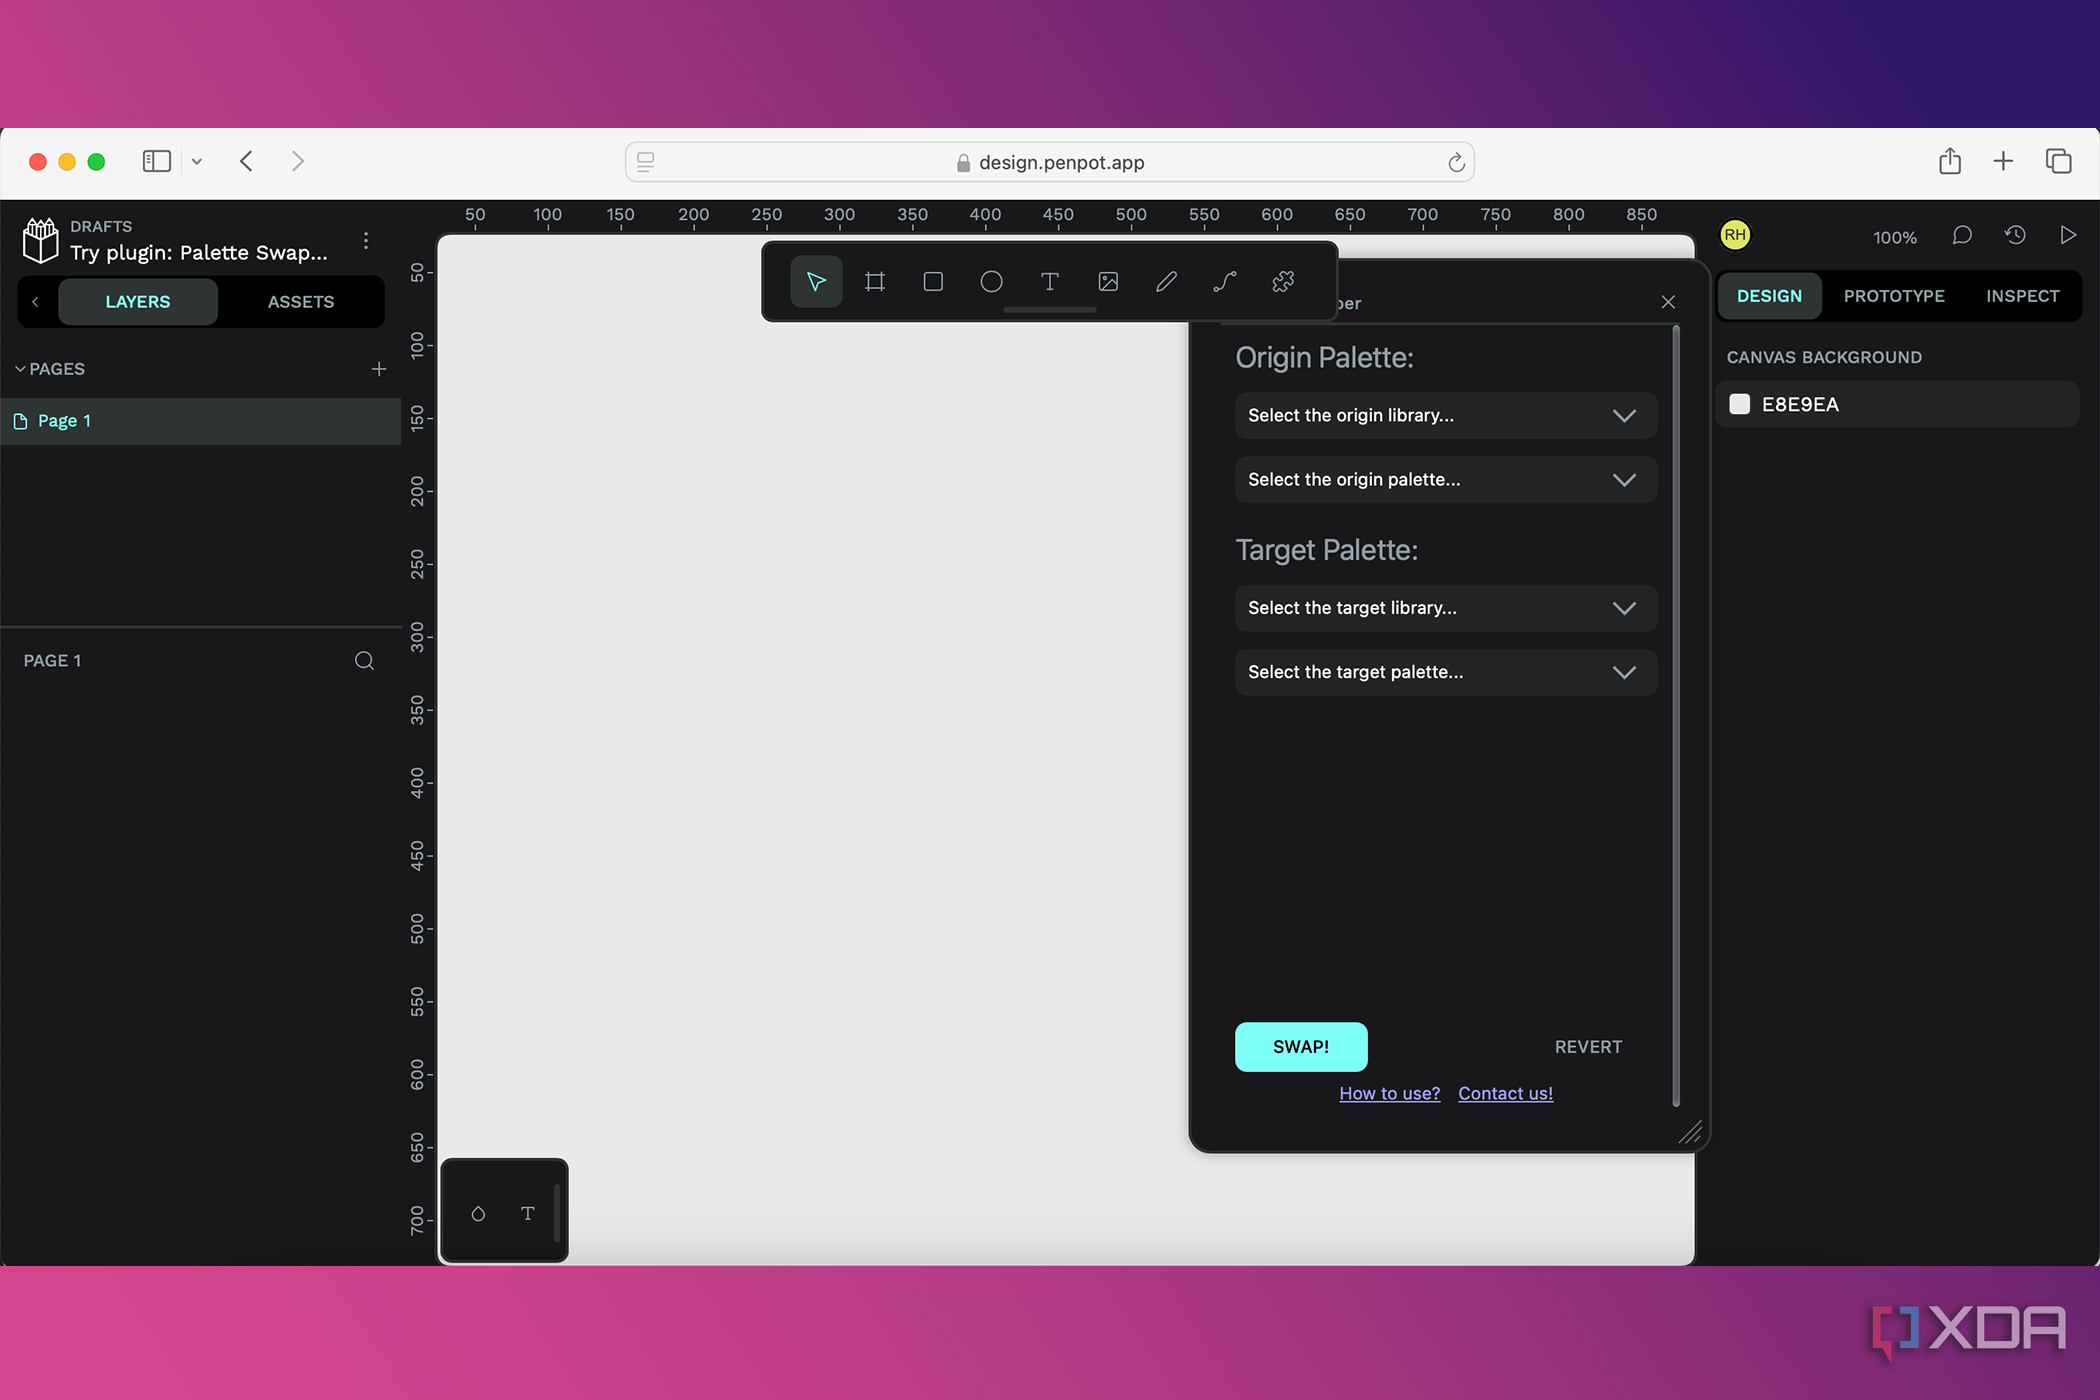Switch to the Assets tab
This screenshot has height=1400, width=2100.
coord(301,302)
